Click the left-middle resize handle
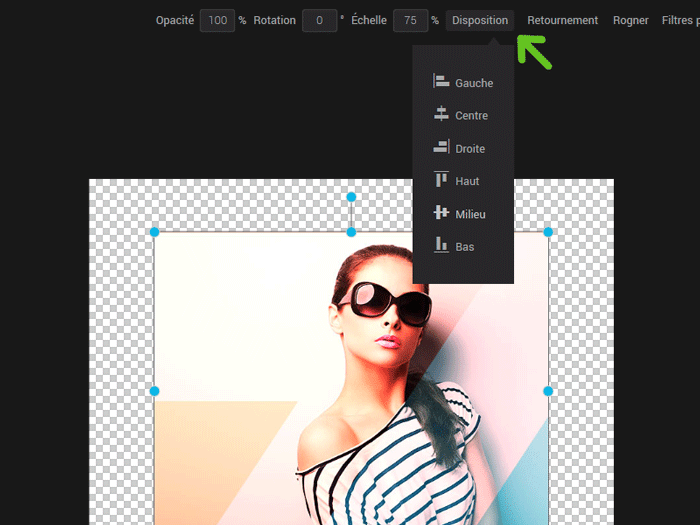Screen dimensions: 700x525 point(154,391)
